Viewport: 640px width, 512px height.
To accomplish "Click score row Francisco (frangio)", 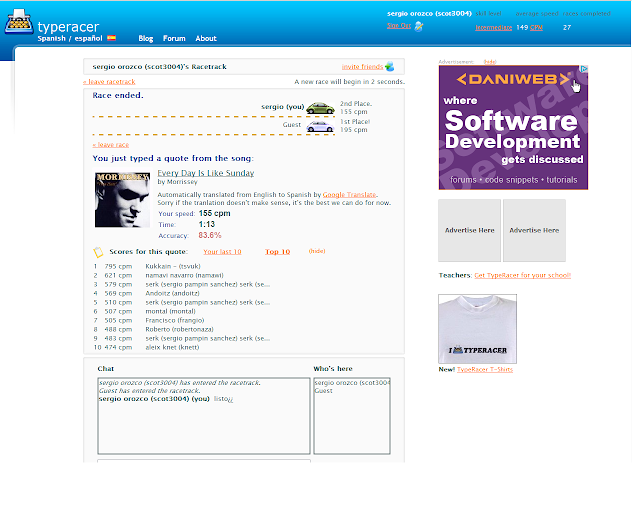I will pos(149,320).
